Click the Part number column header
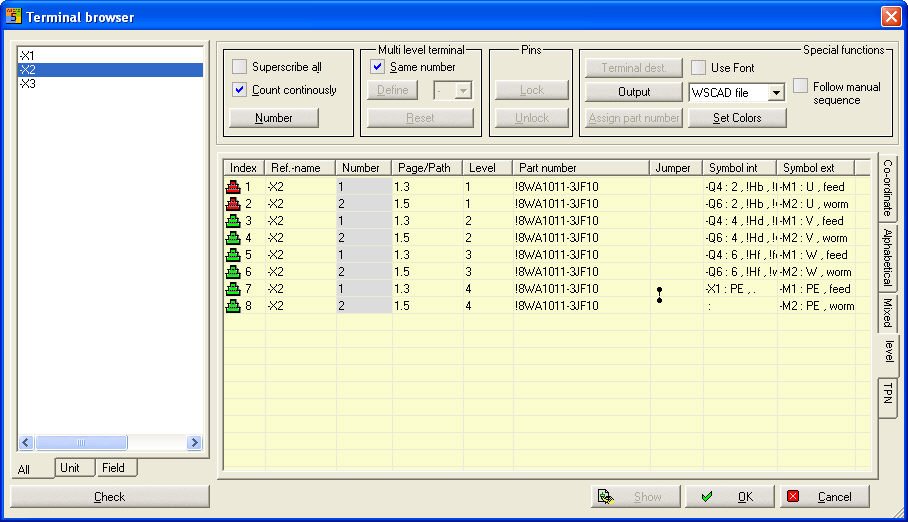The width and height of the screenshot is (908, 522). (581, 168)
